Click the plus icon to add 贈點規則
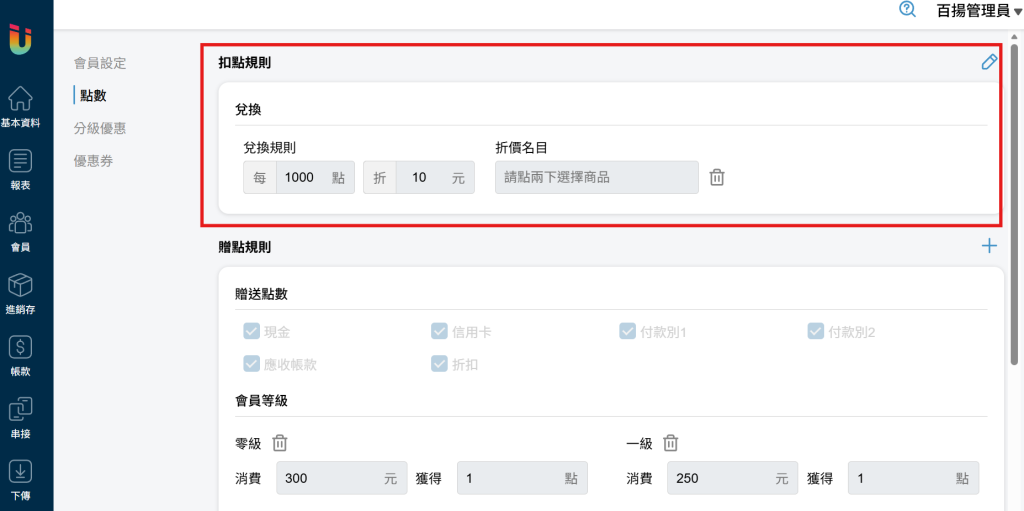This screenshot has height=511, width=1024. click(989, 246)
